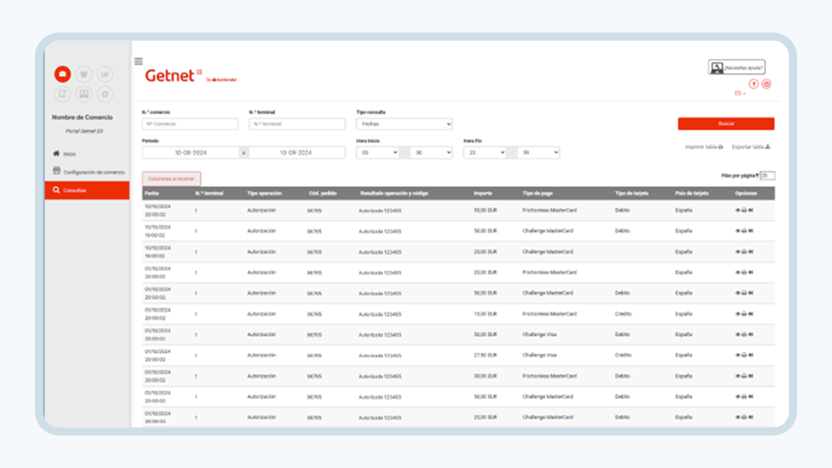This screenshot has width=832, height=468.
Task: Open the edit note module icon in the sidebar
Action: coord(63,94)
